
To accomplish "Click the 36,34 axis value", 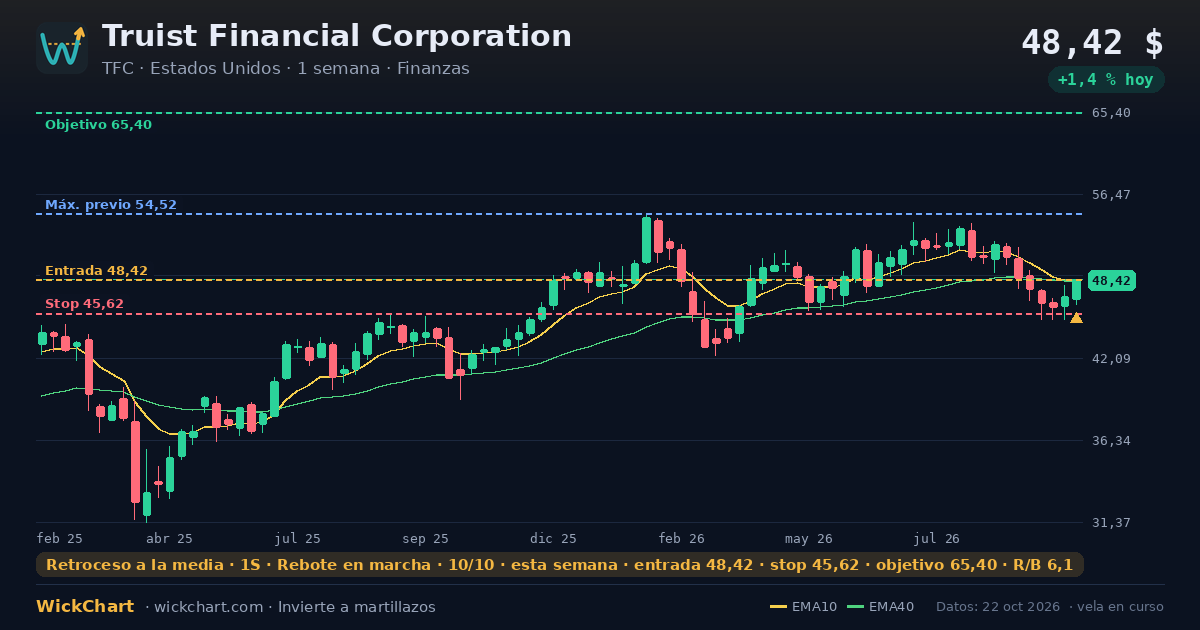I will pyautogui.click(x=1111, y=441).
